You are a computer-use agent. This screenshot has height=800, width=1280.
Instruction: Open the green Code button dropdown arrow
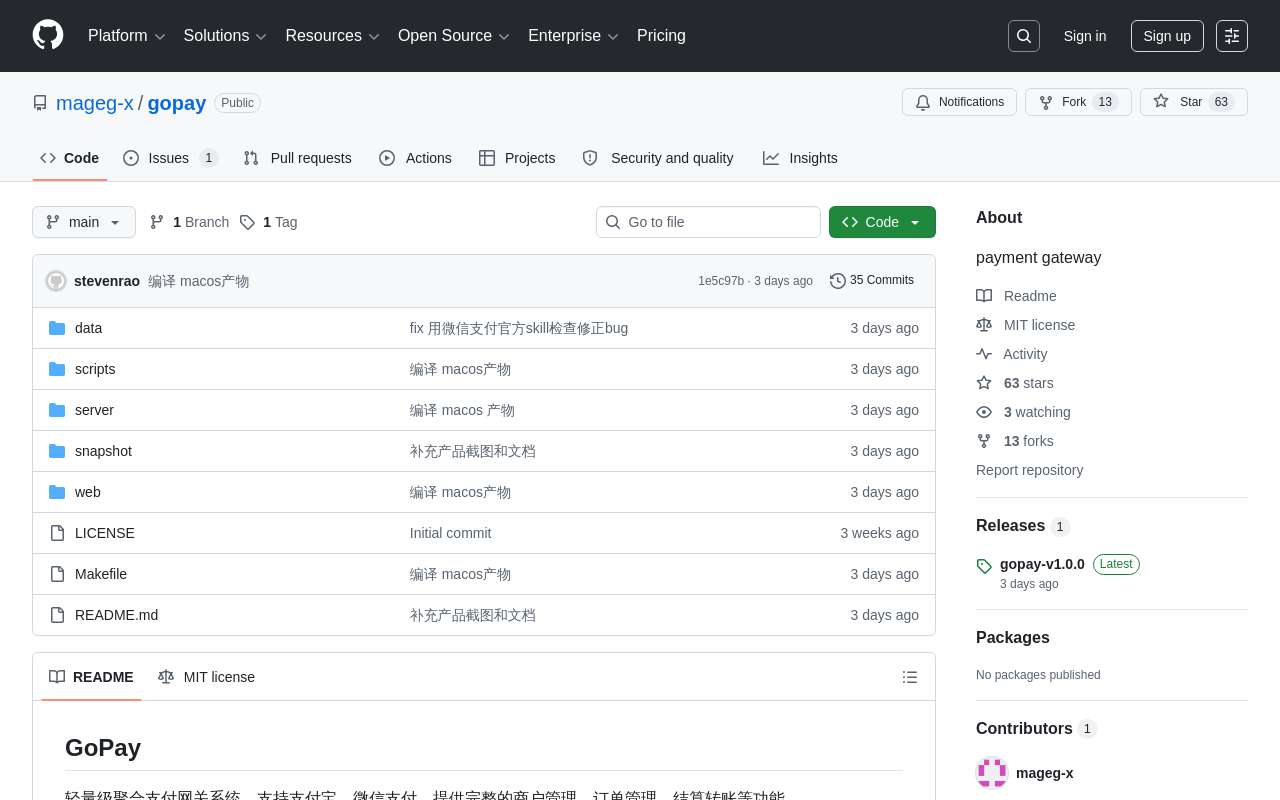point(915,222)
